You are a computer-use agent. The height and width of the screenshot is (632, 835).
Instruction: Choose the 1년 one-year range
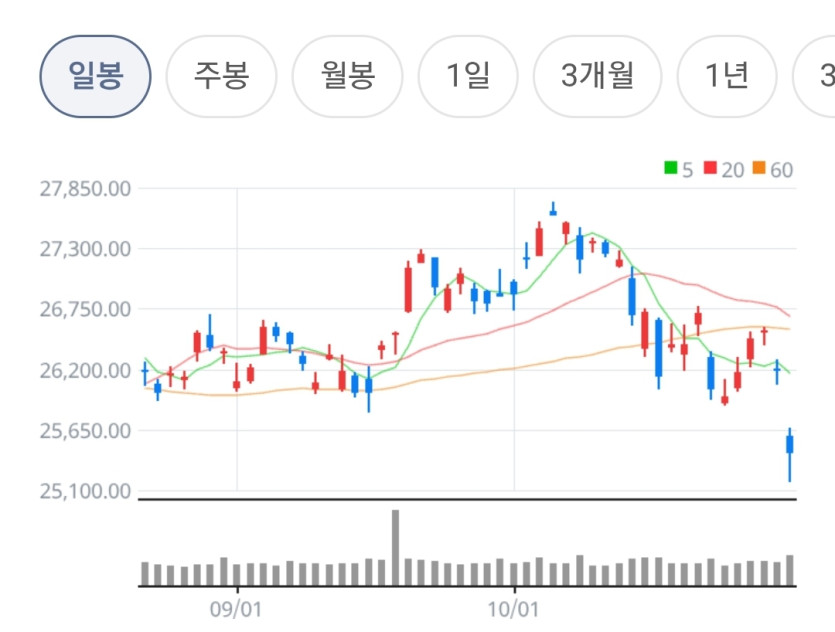click(727, 76)
